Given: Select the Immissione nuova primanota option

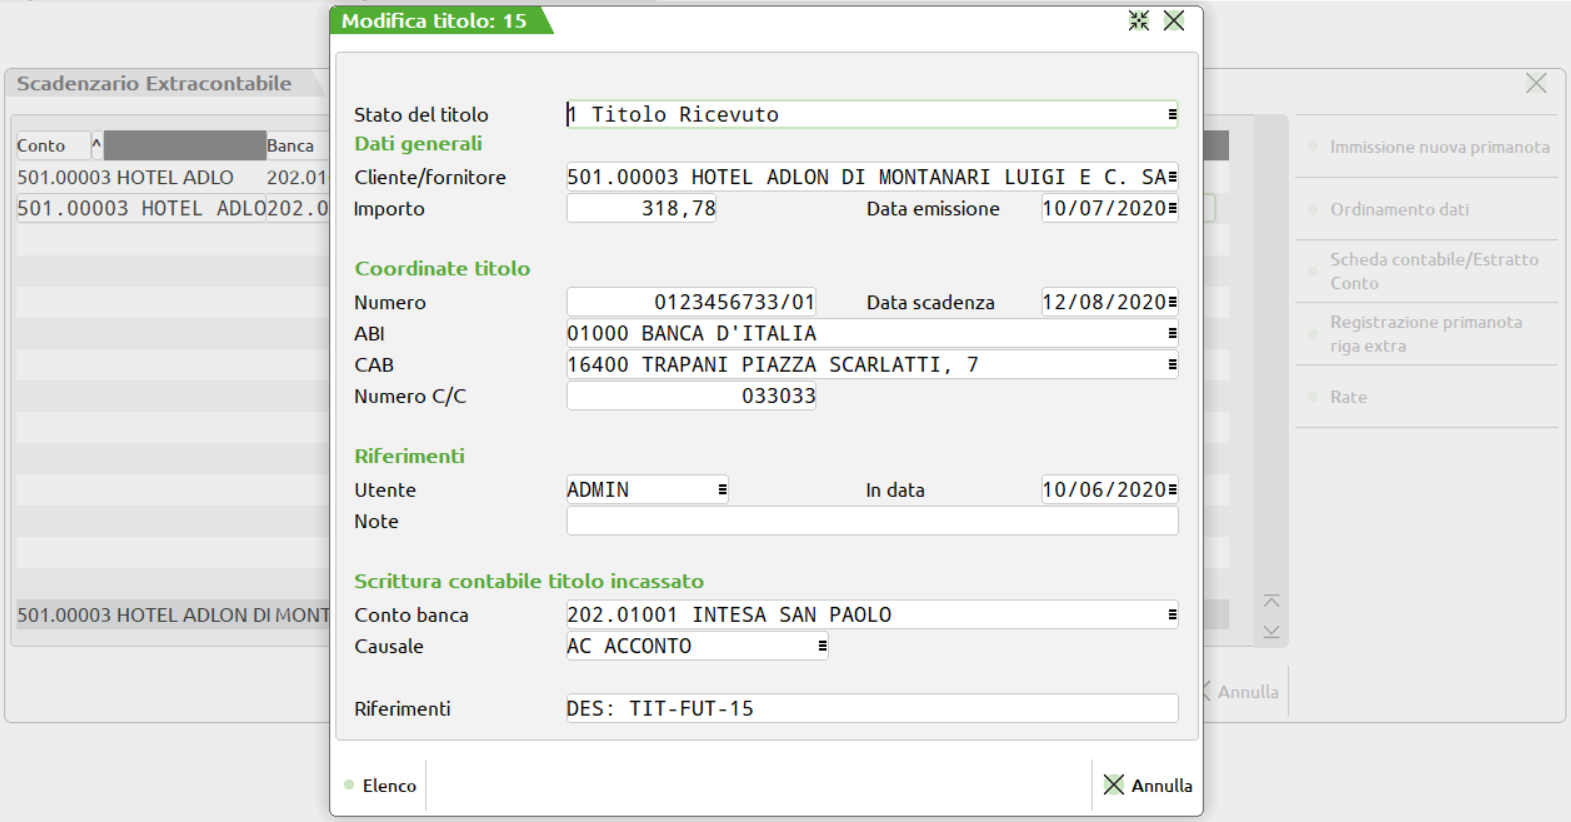Looking at the screenshot, I should pyautogui.click(x=1438, y=147).
